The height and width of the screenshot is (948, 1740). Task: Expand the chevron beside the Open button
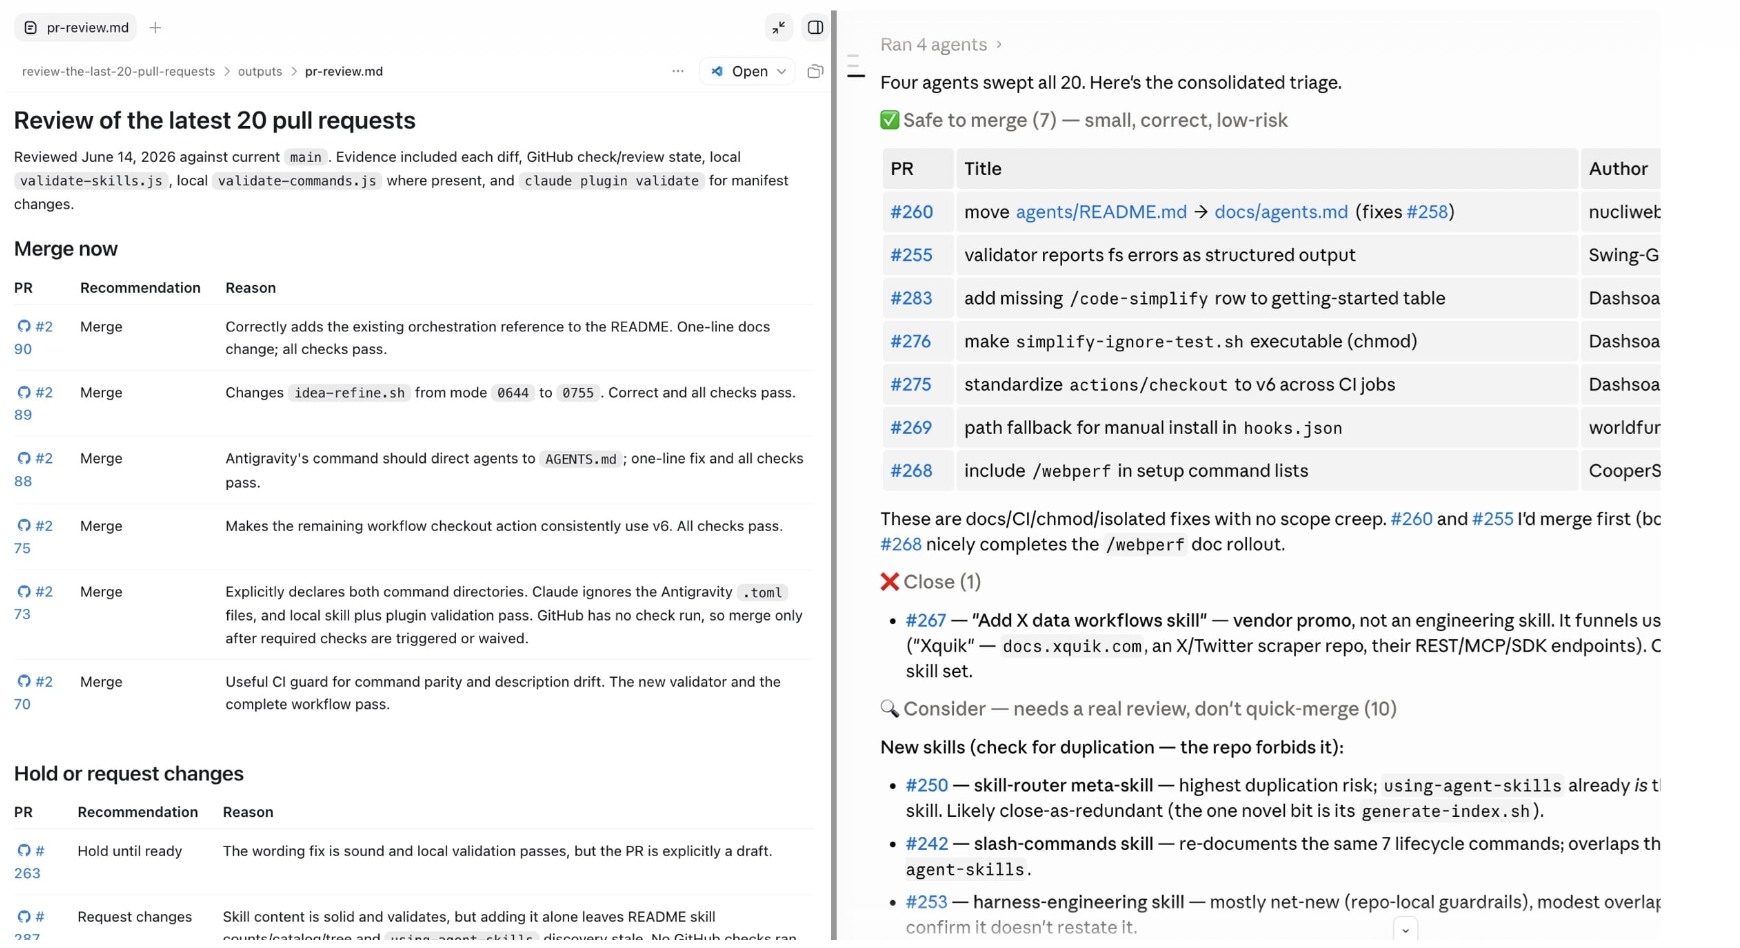pos(782,71)
